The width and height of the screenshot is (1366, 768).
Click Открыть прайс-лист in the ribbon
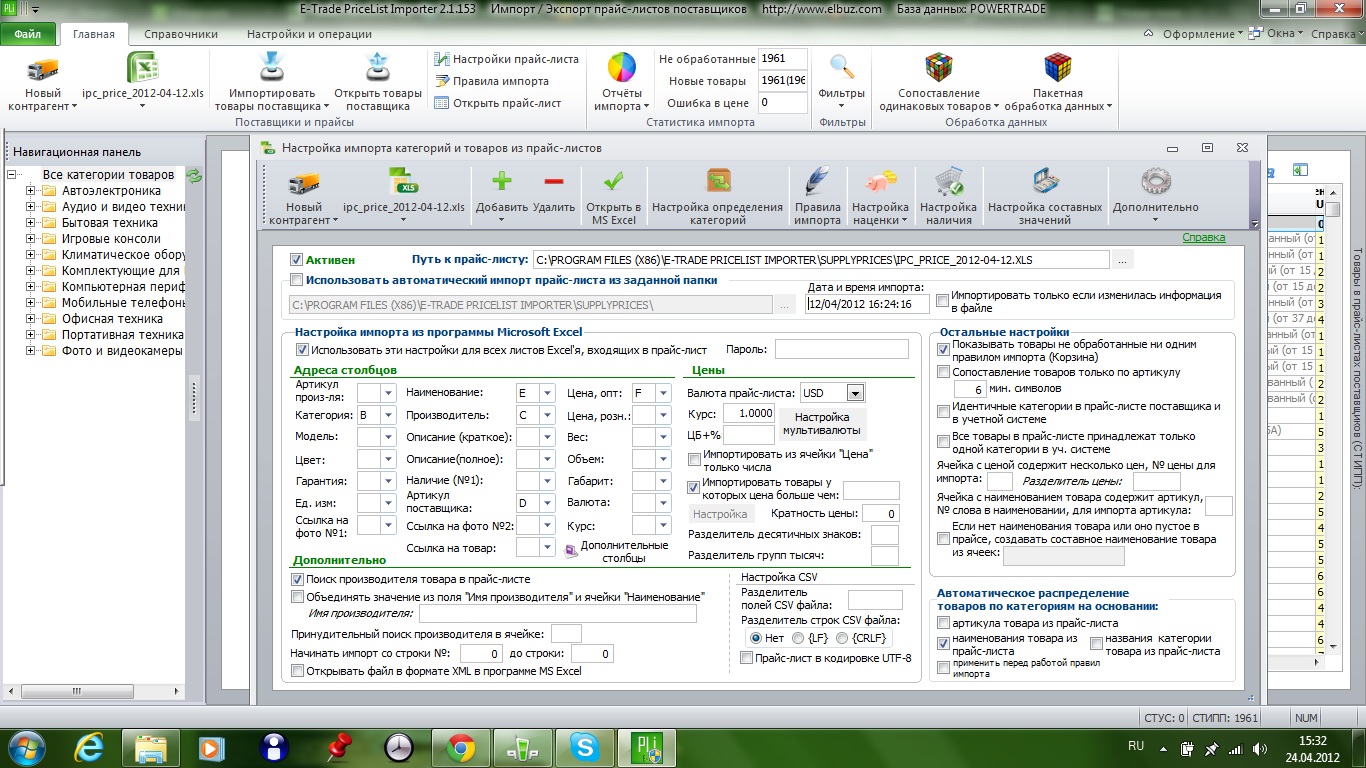pos(496,103)
